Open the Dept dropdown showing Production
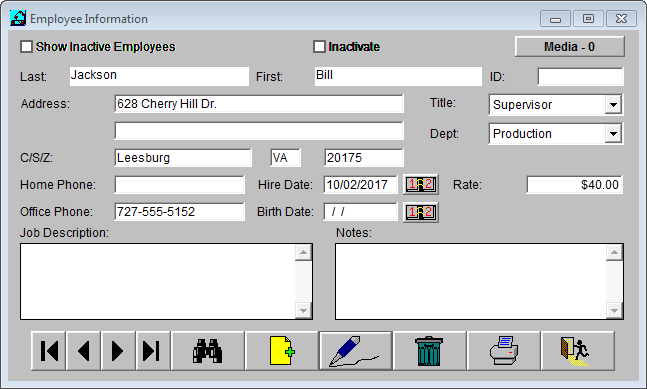Viewport: 647px width, 389px height. (x=614, y=134)
